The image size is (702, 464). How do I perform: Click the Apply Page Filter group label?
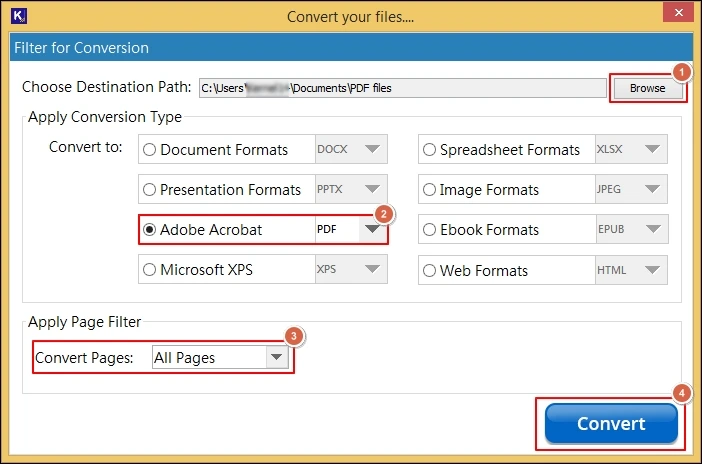point(84,322)
